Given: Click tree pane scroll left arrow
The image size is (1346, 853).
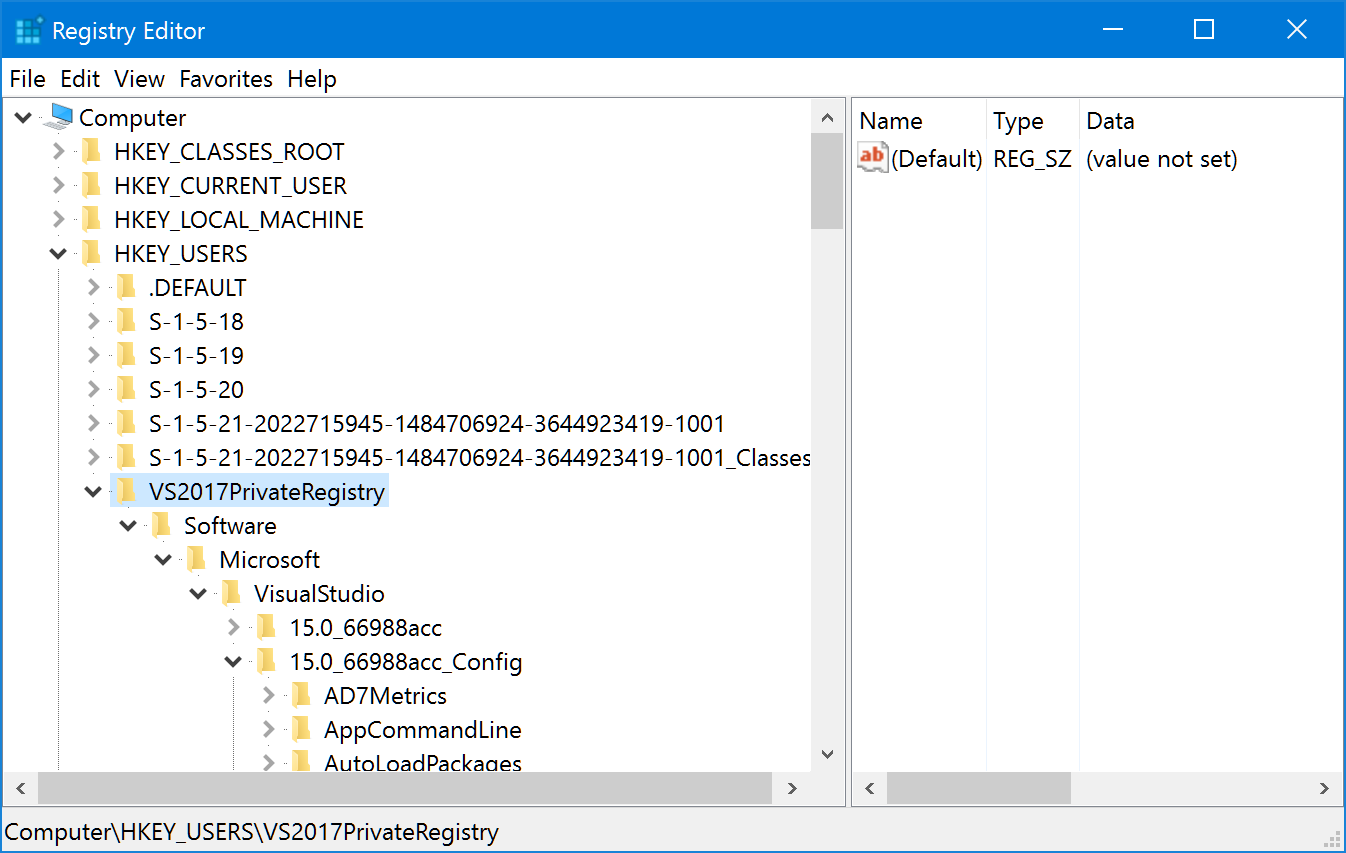Looking at the screenshot, I should click(x=21, y=788).
